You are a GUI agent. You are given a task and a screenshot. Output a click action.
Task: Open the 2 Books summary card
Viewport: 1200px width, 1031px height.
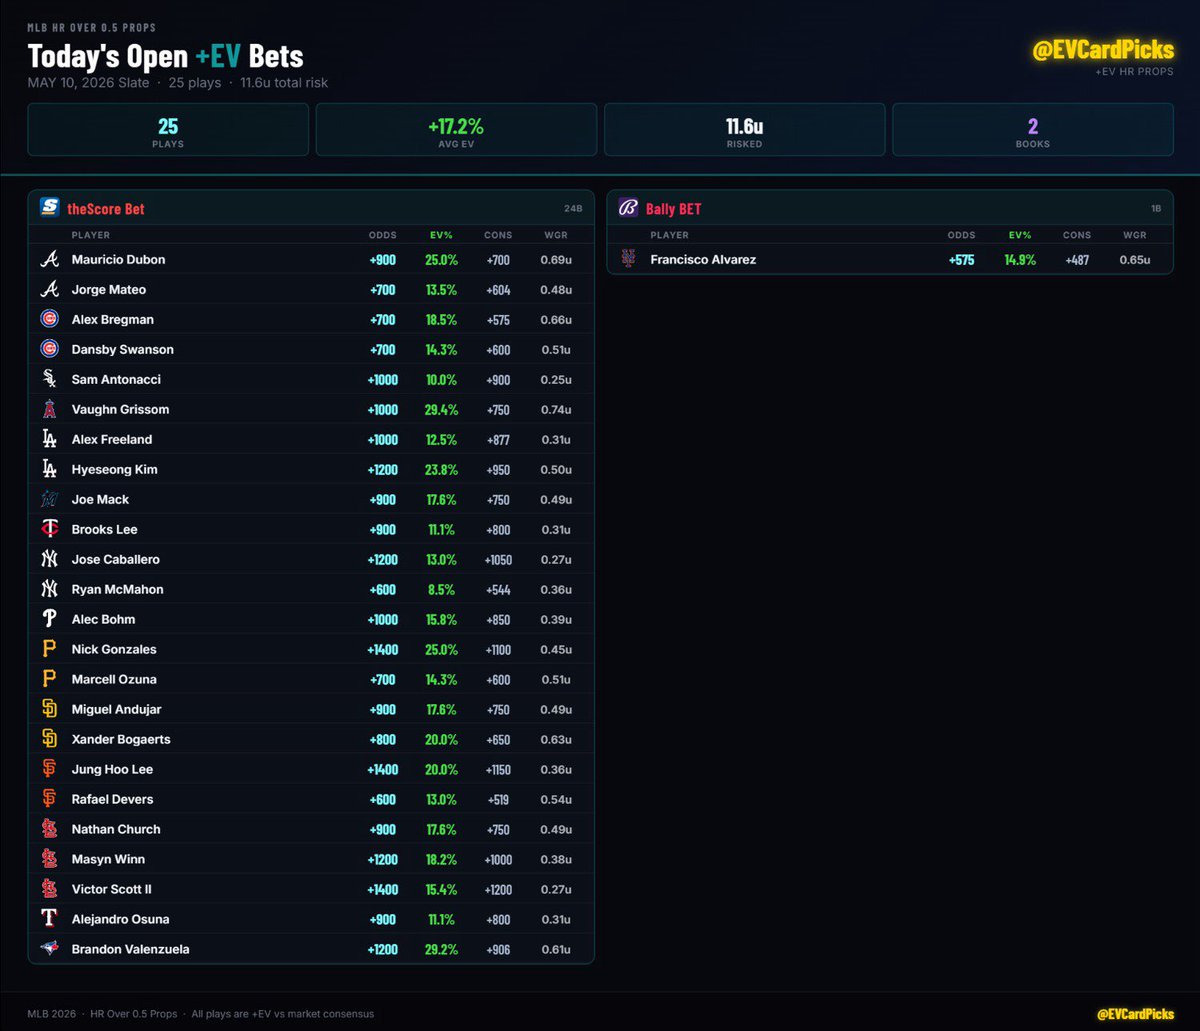tap(1033, 130)
